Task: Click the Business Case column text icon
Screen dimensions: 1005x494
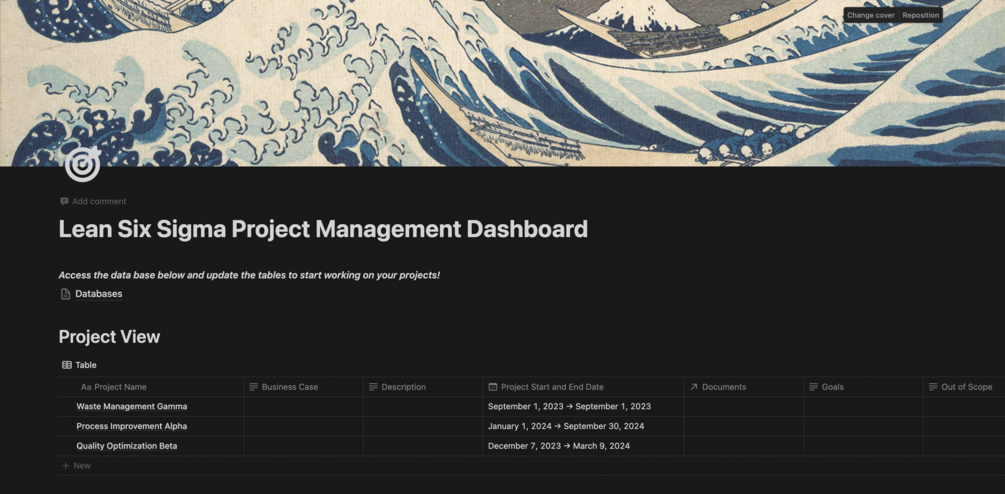Action: pos(254,387)
